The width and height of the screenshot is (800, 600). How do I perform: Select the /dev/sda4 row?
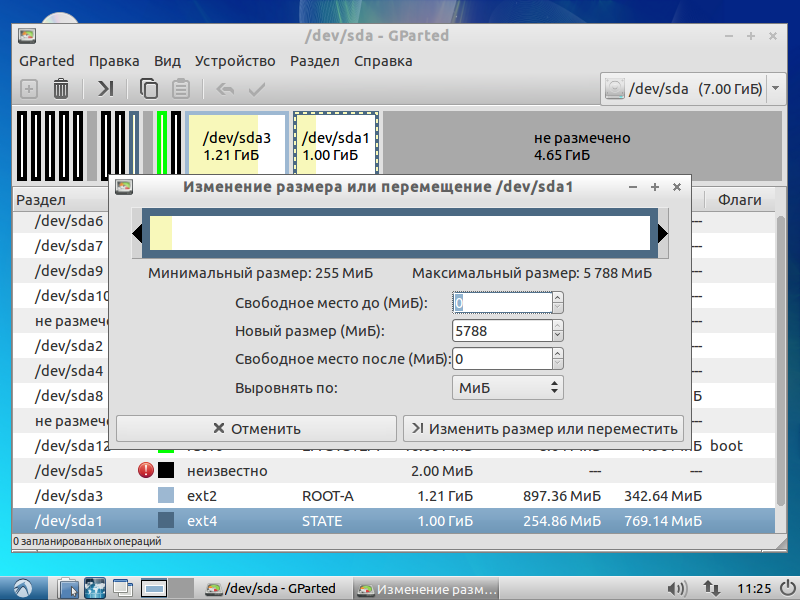[61, 371]
